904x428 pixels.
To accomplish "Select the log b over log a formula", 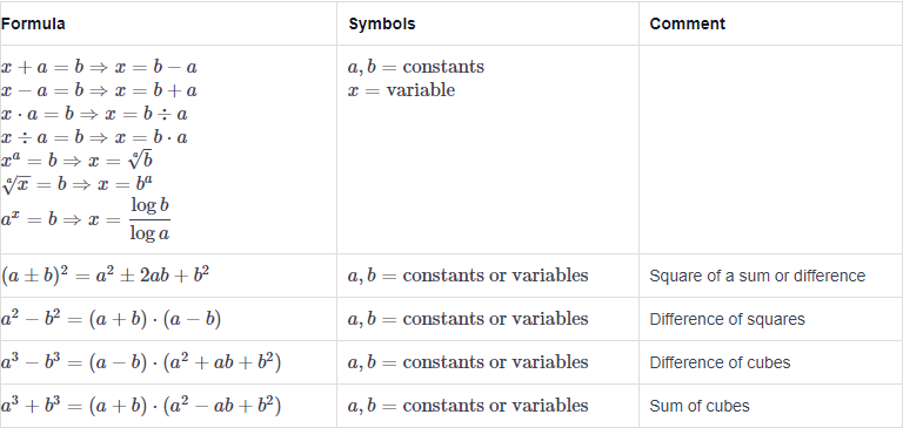I will tap(86, 220).
